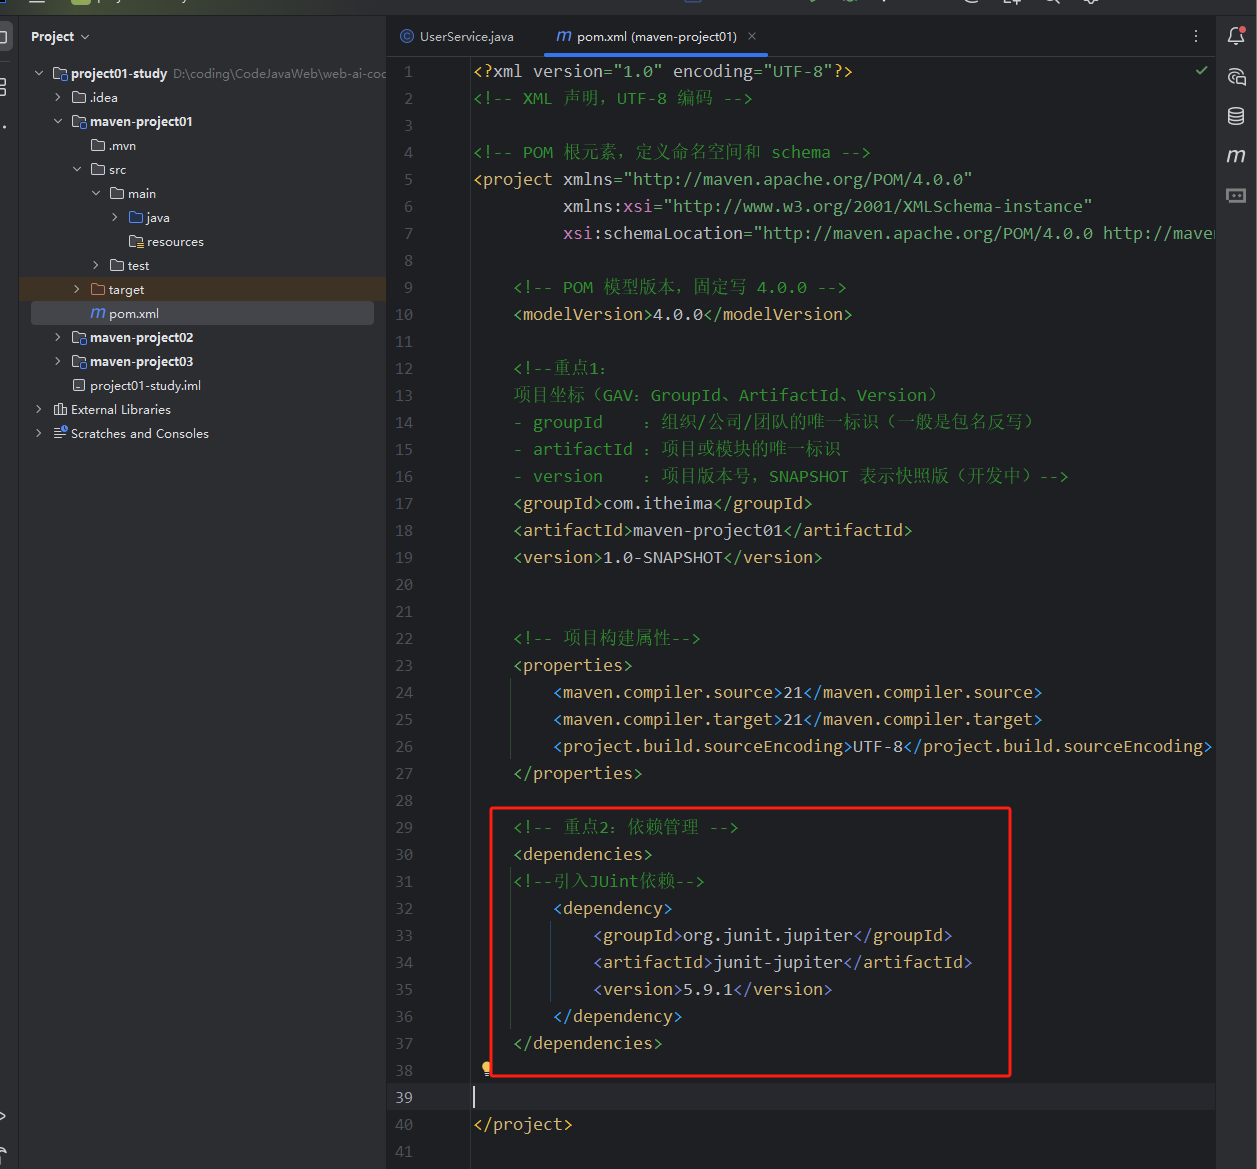Switch to the UserService.java tab
The image size is (1257, 1169).
tap(457, 36)
